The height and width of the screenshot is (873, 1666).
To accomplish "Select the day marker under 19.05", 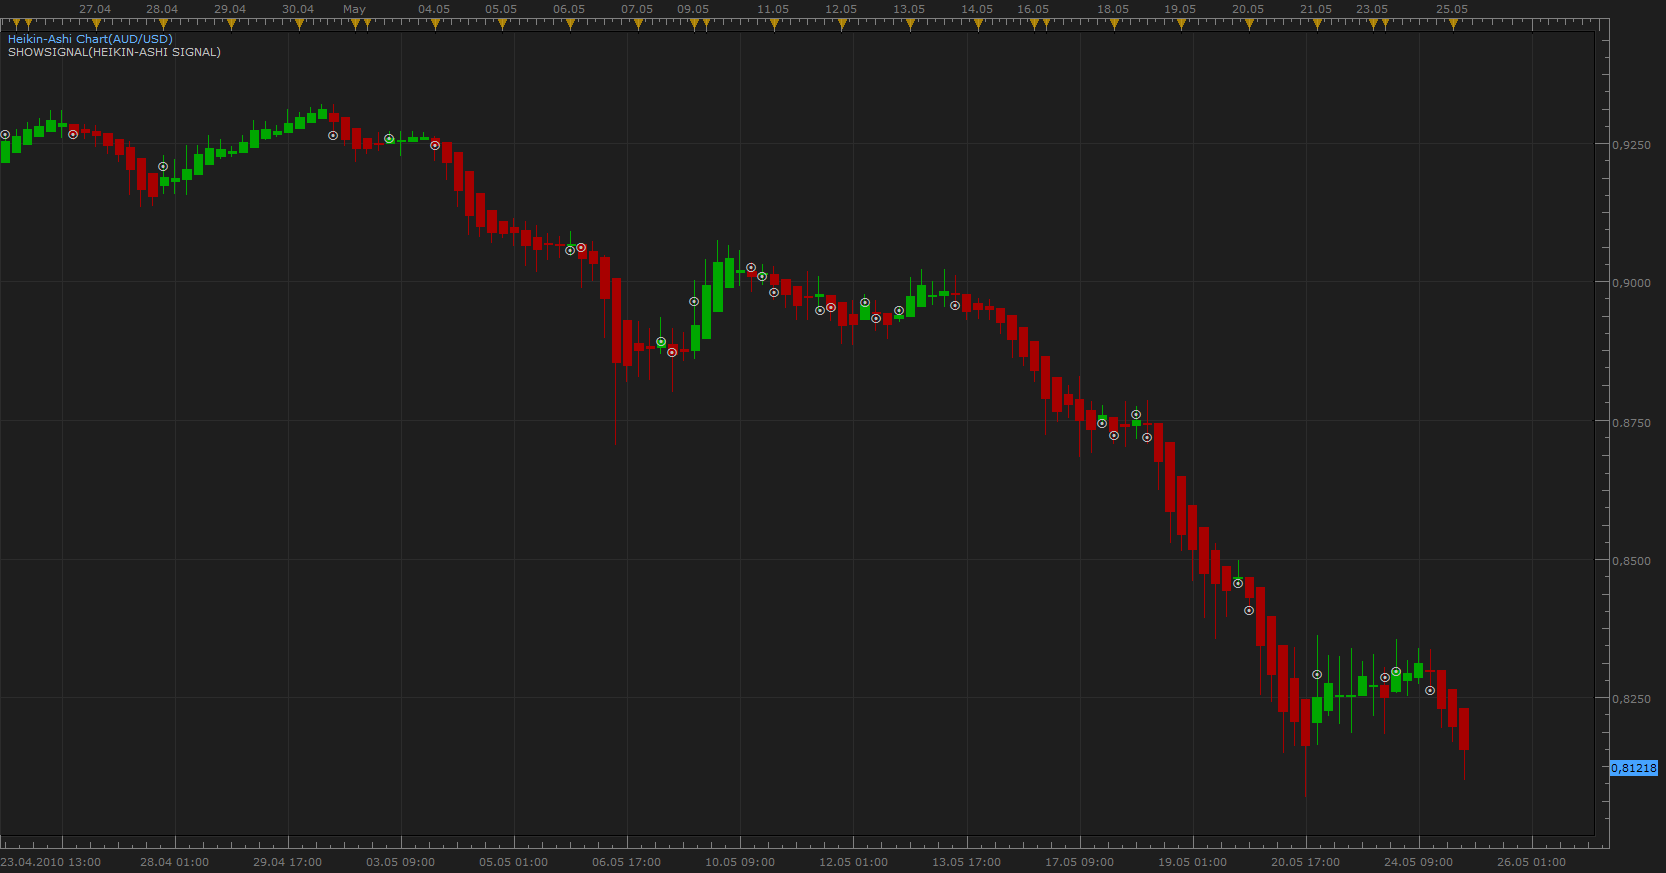I will [1181, 24].
